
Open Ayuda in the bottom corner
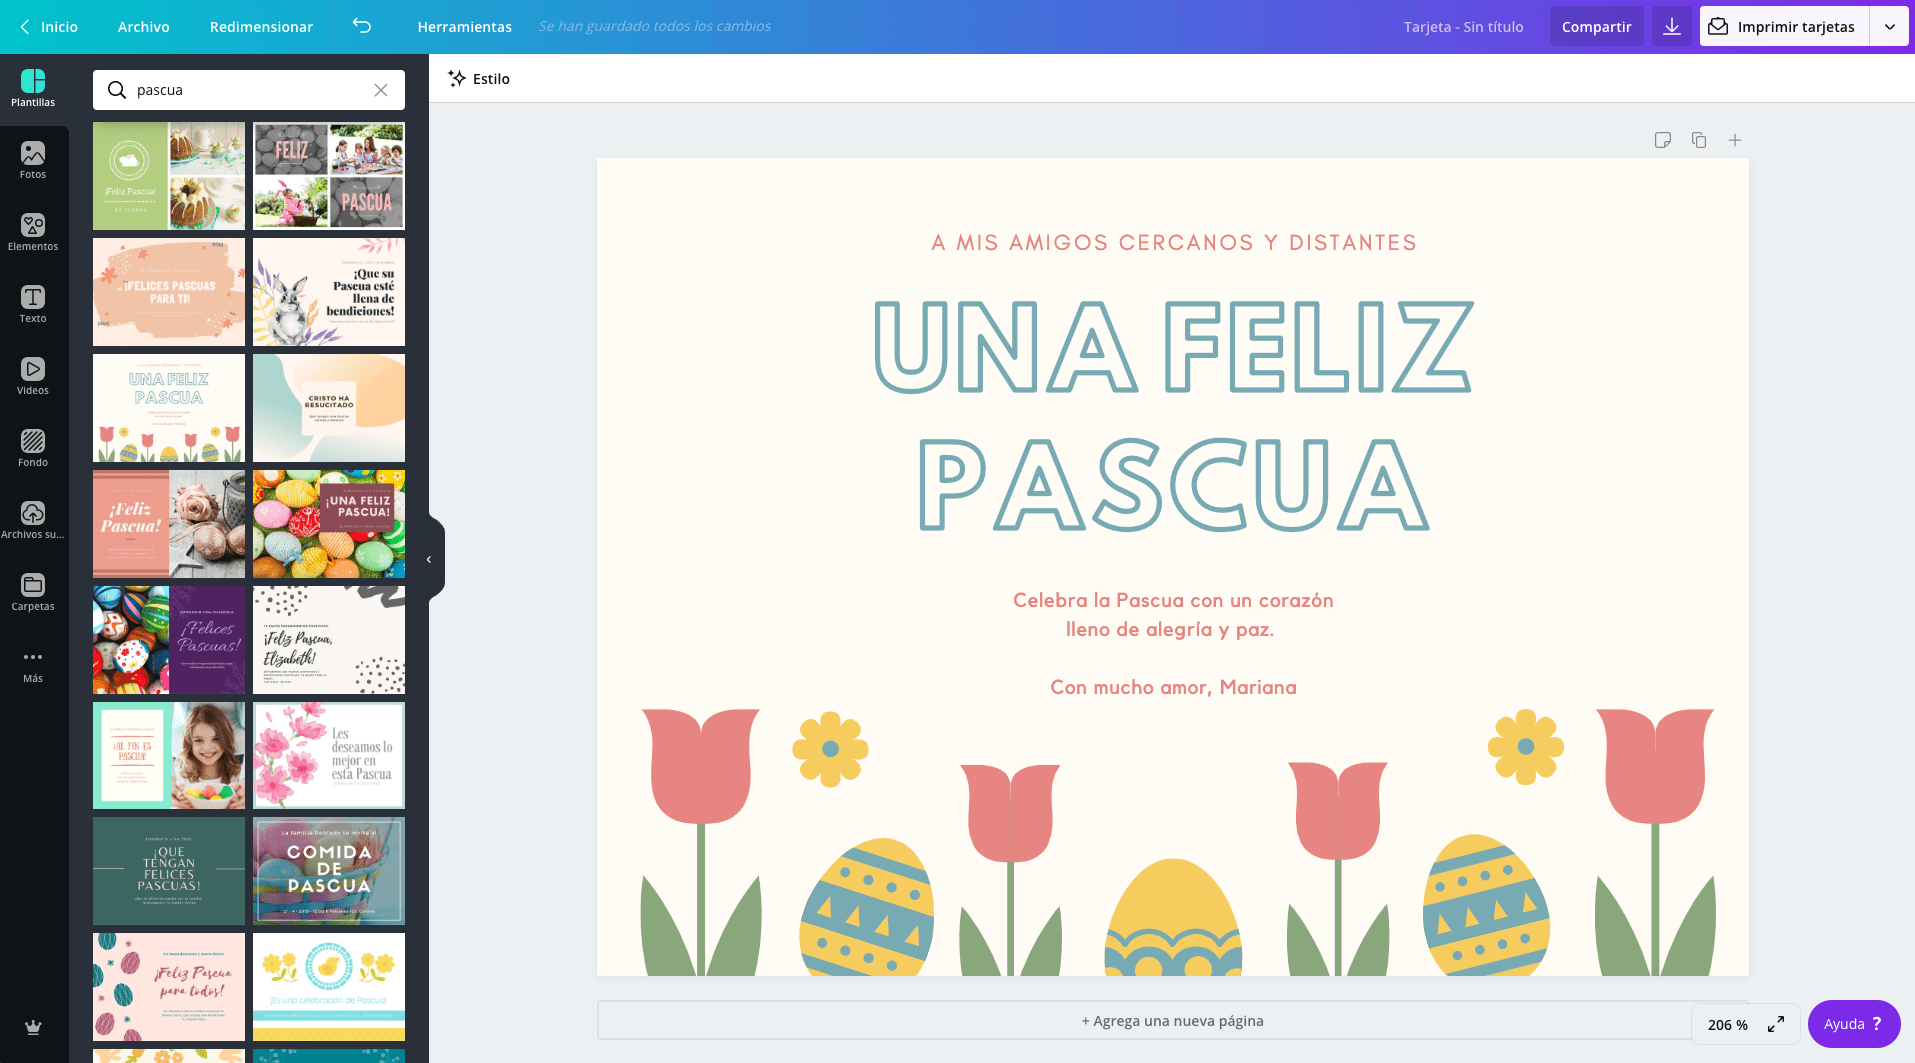click(x=1852, y=1023)
